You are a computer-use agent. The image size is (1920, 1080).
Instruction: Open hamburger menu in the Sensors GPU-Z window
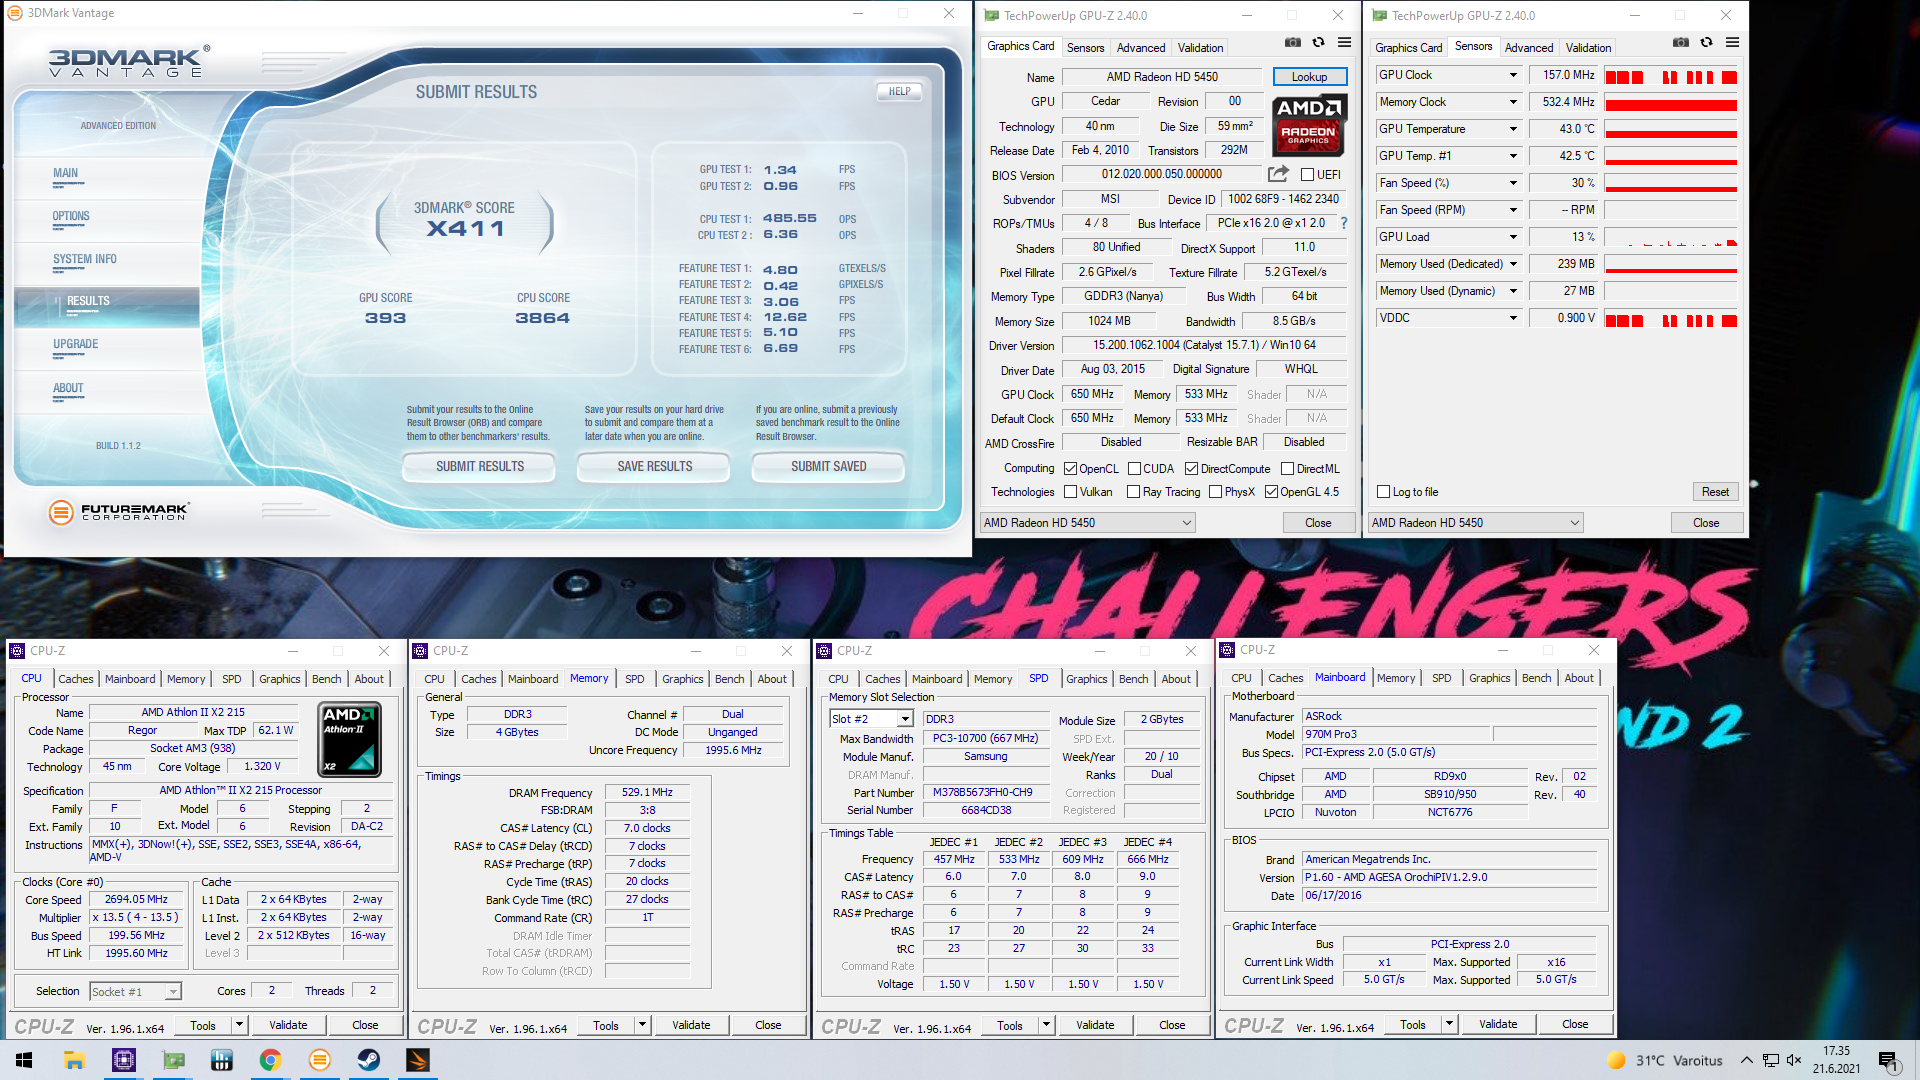(1732, 43)
